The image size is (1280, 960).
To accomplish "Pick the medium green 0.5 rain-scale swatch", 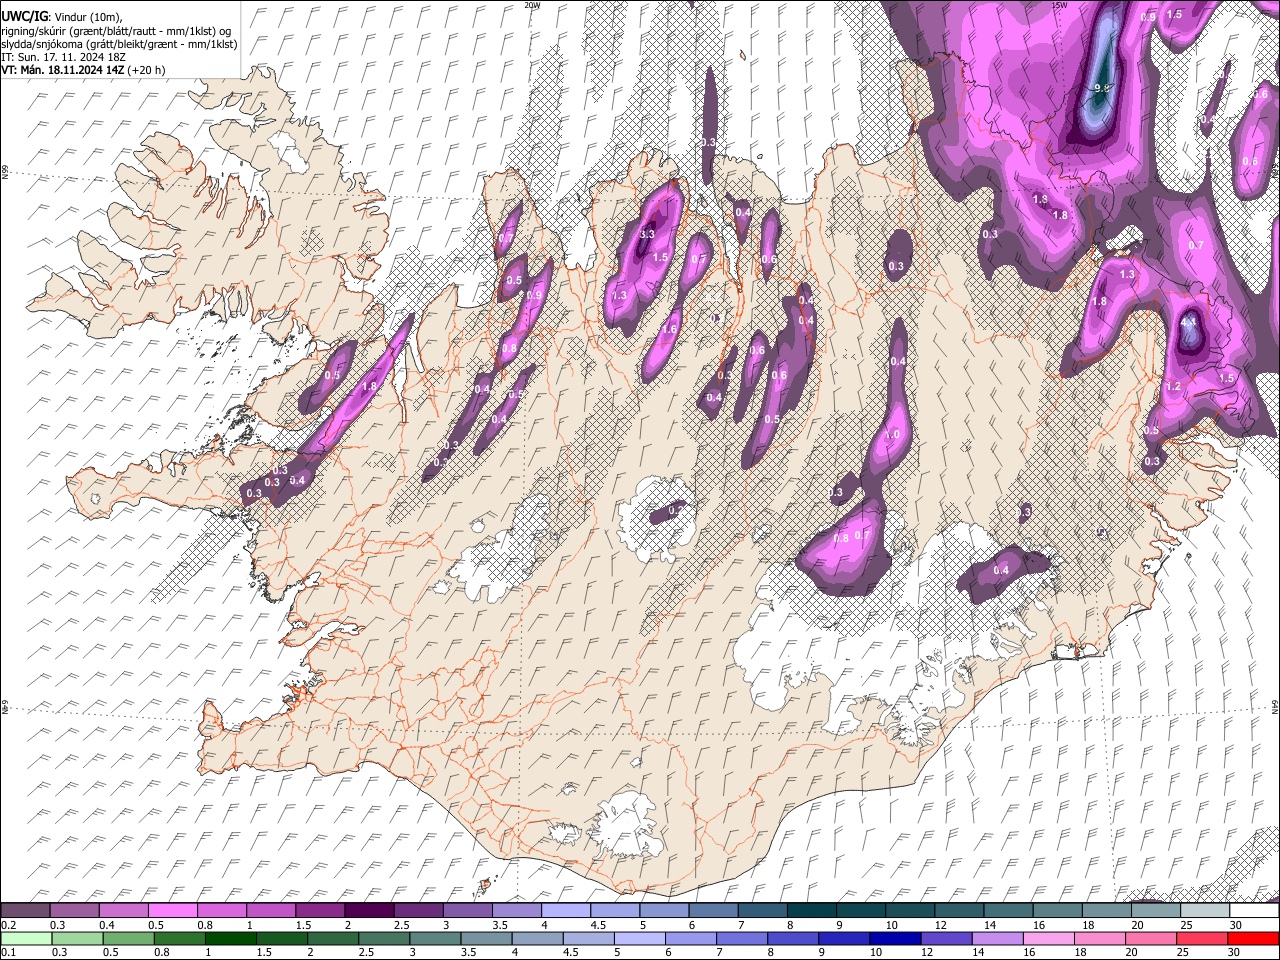I will [128, 937].
